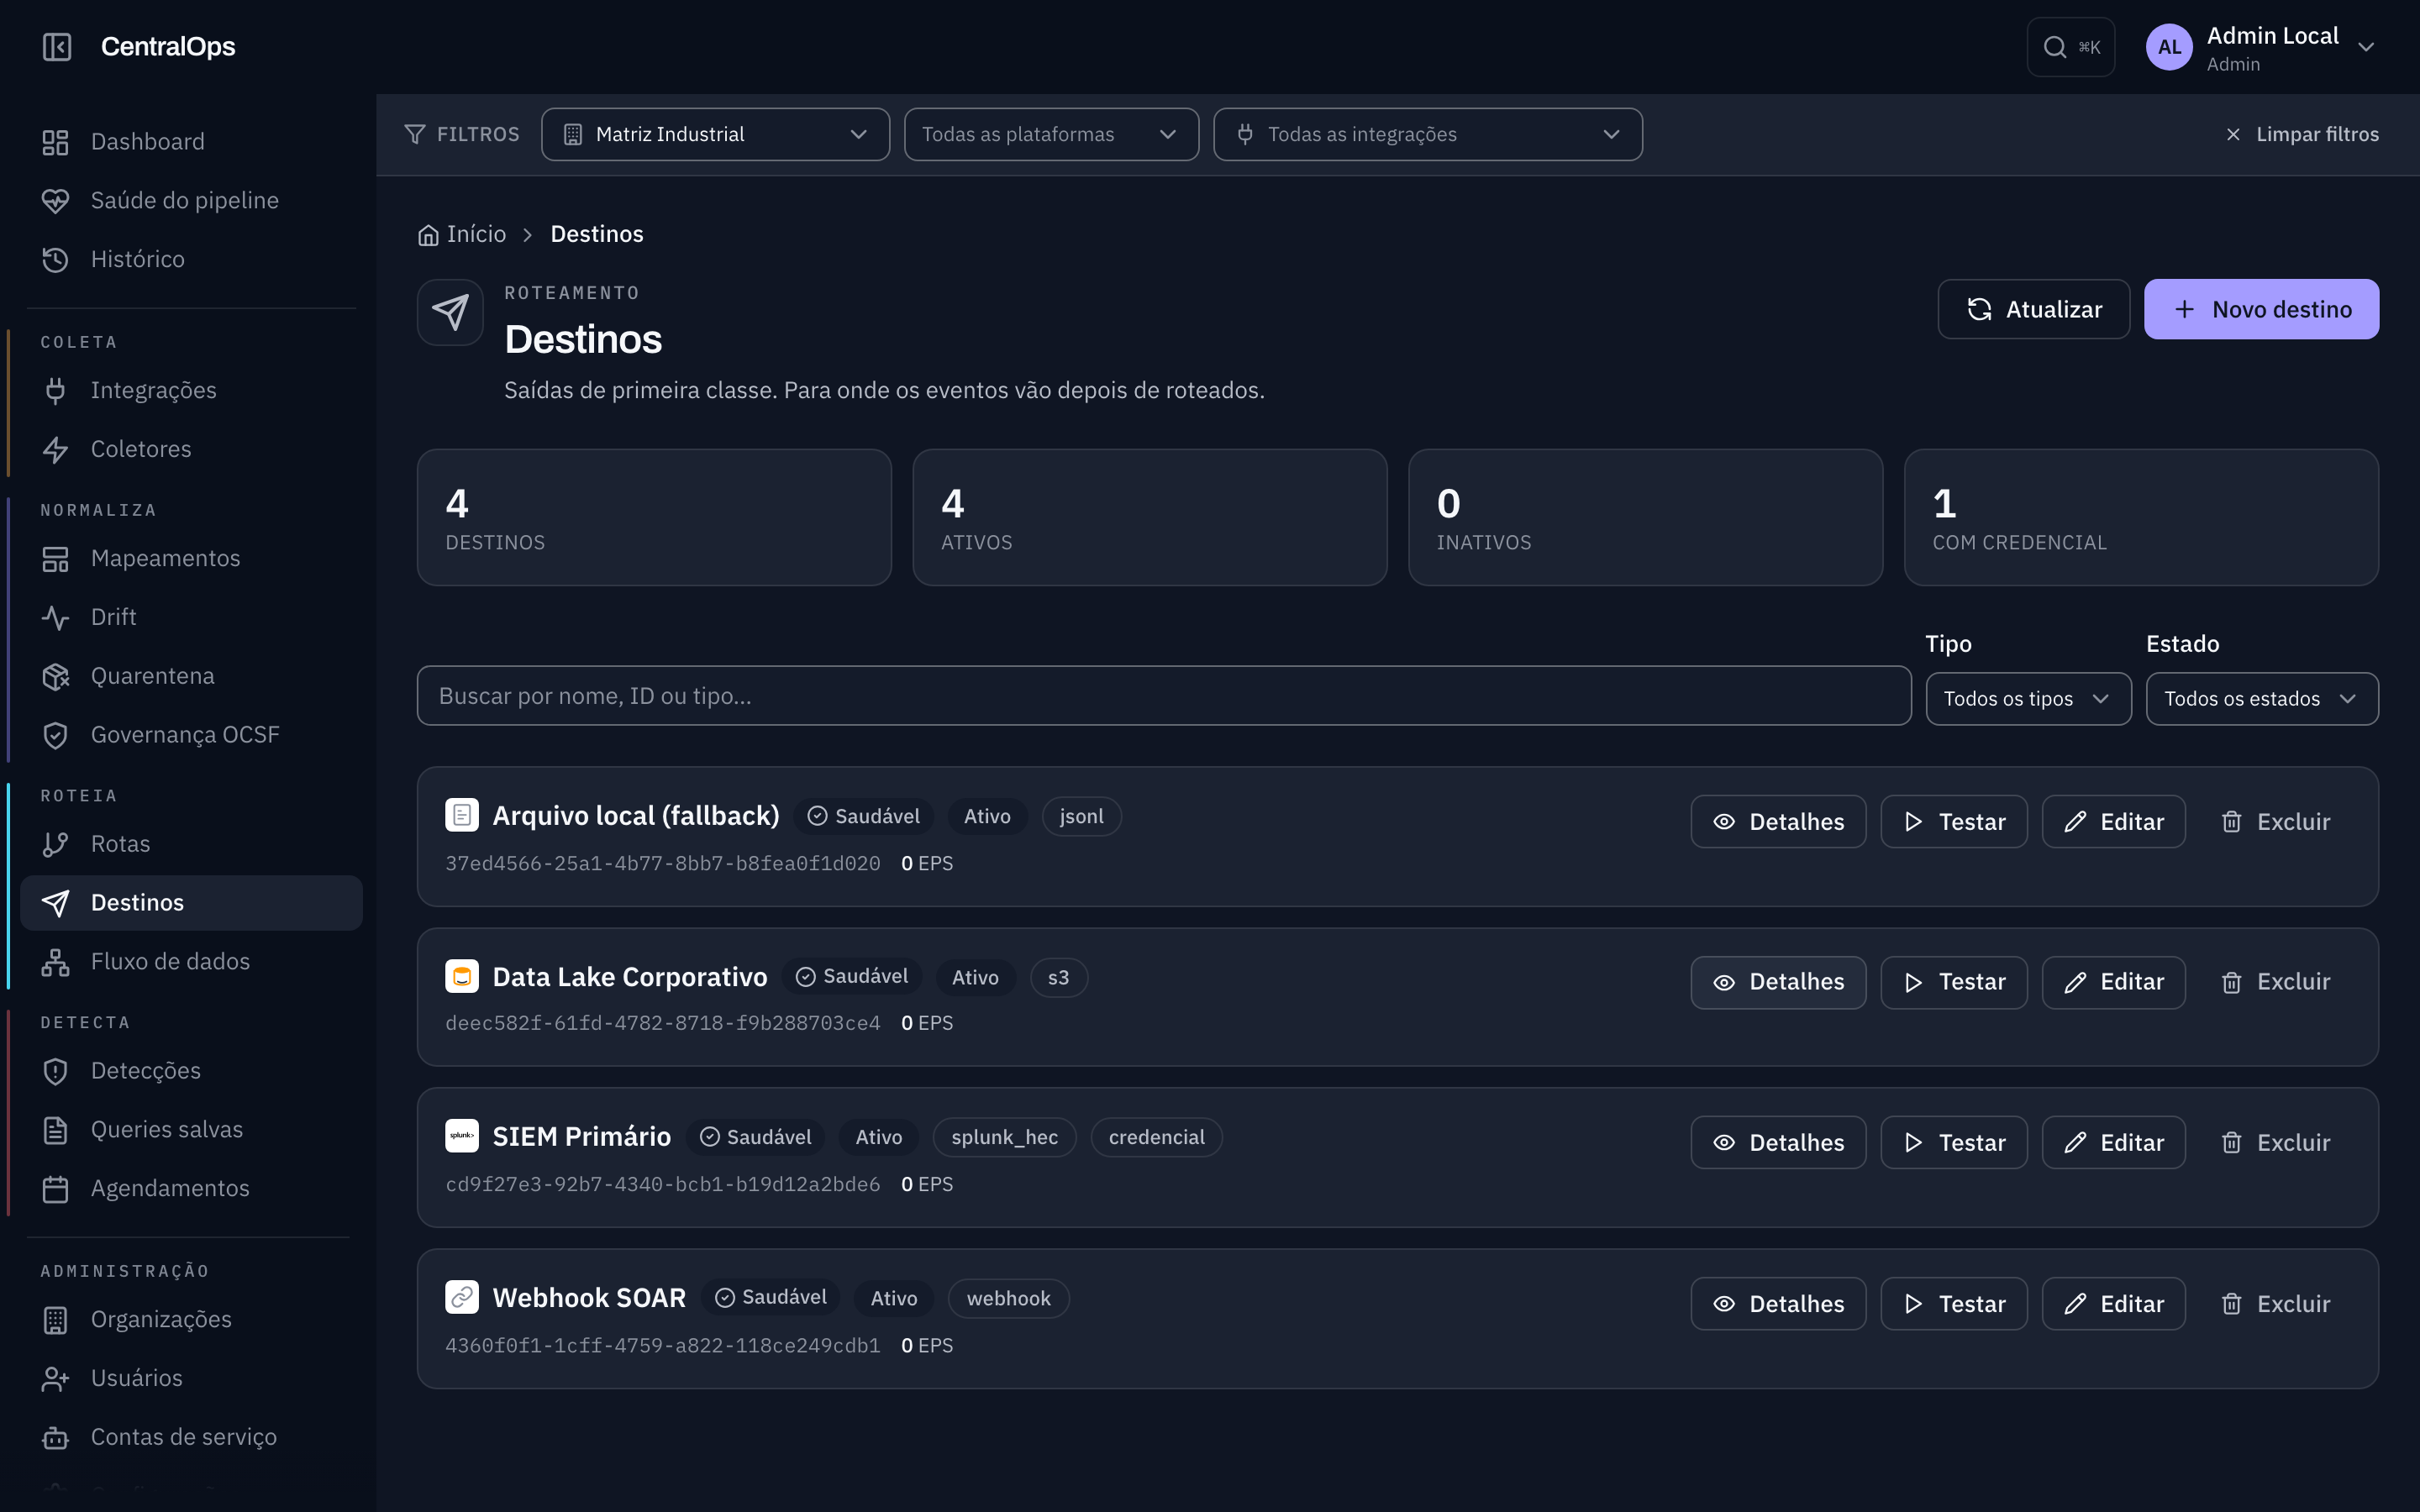Click Organizações building icon

[56, 1319]
